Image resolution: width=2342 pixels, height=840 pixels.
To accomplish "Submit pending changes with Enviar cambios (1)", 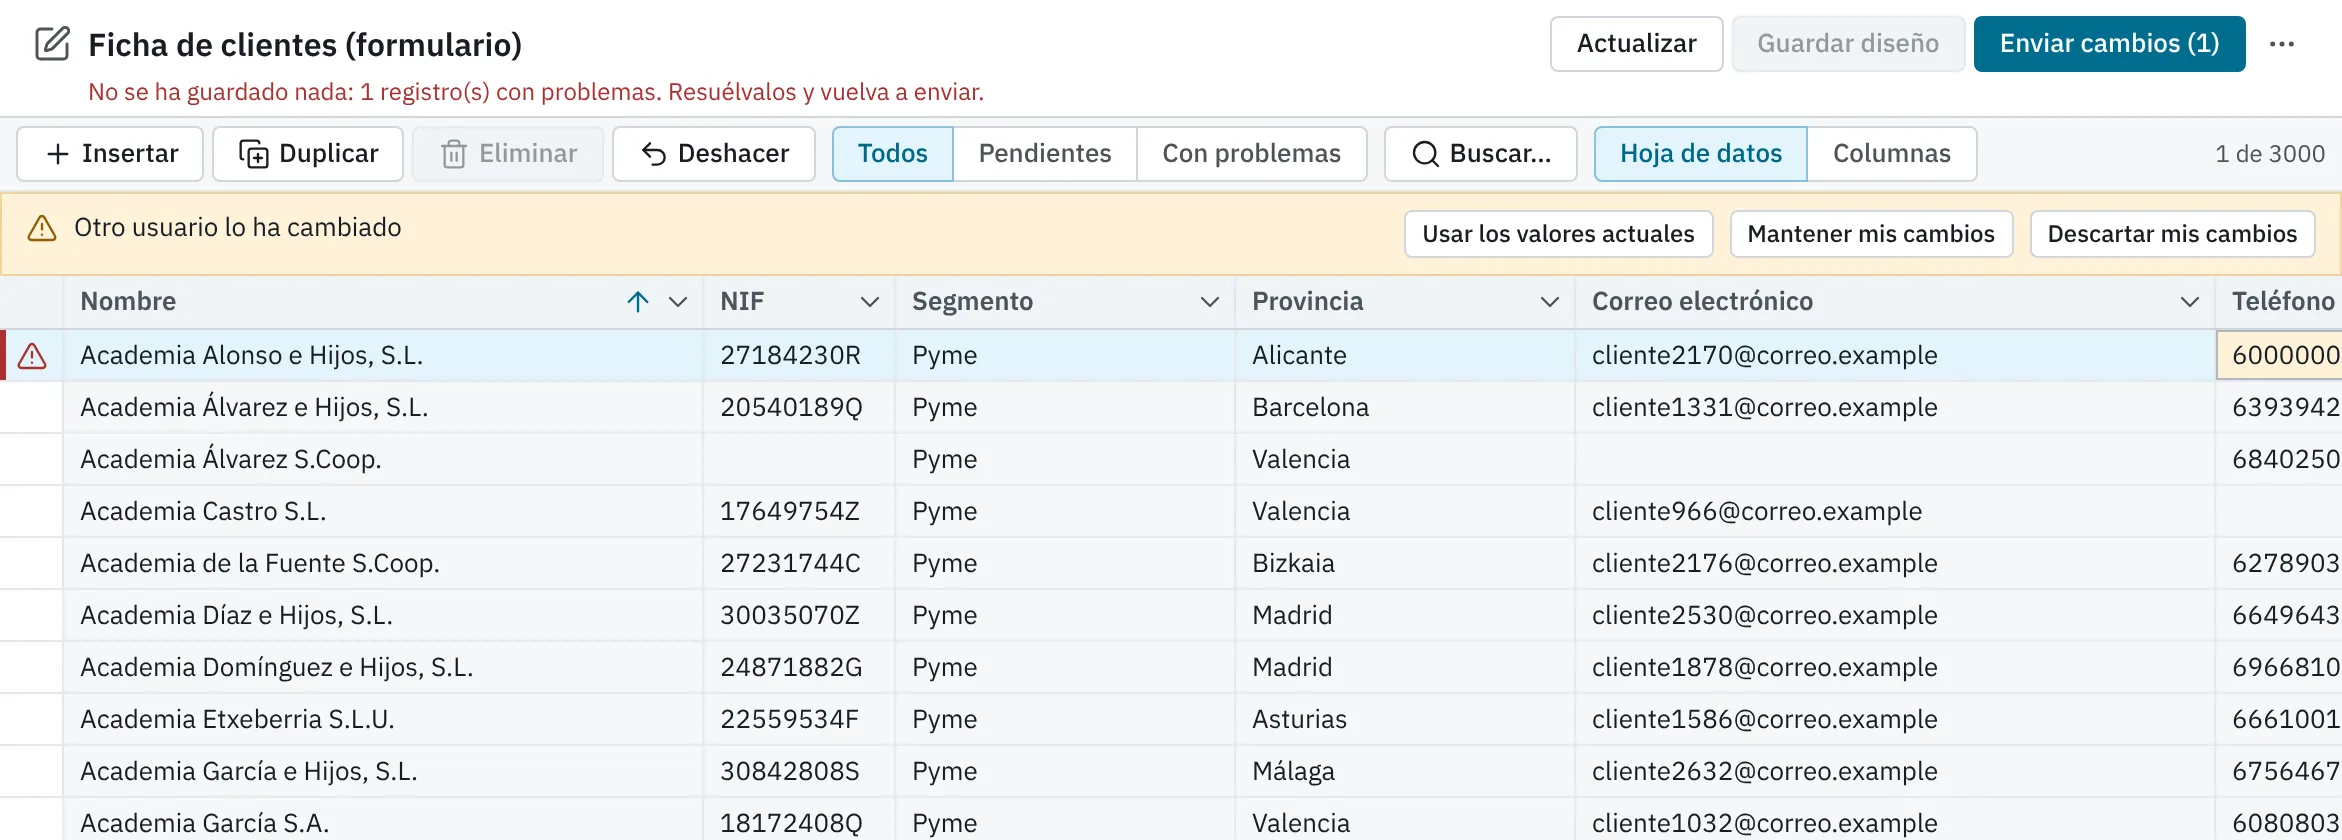I will (x=2109, y=44).
